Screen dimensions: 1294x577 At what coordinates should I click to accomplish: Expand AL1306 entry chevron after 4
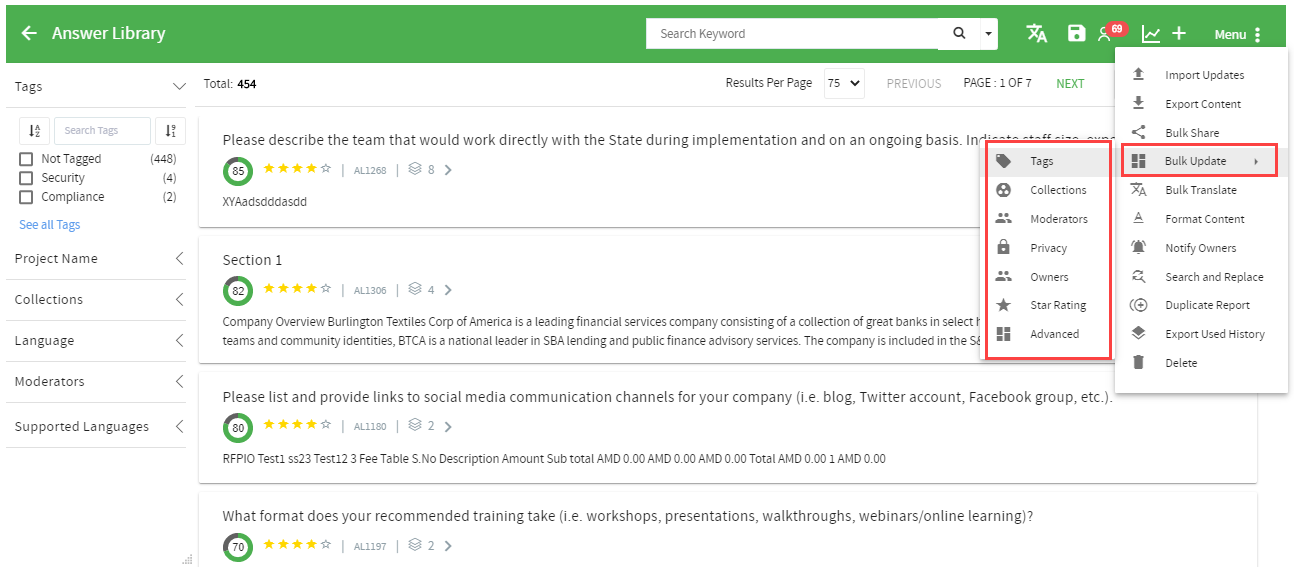(448, 290)
